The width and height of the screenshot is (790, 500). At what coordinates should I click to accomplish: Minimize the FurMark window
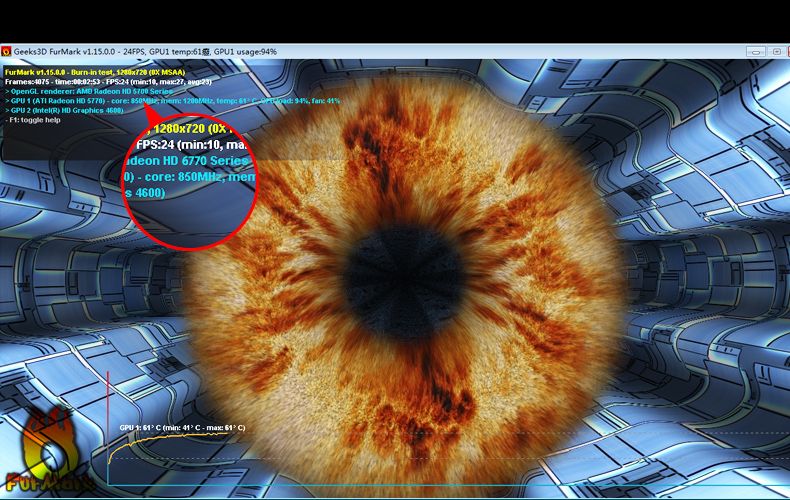(755, 51)
